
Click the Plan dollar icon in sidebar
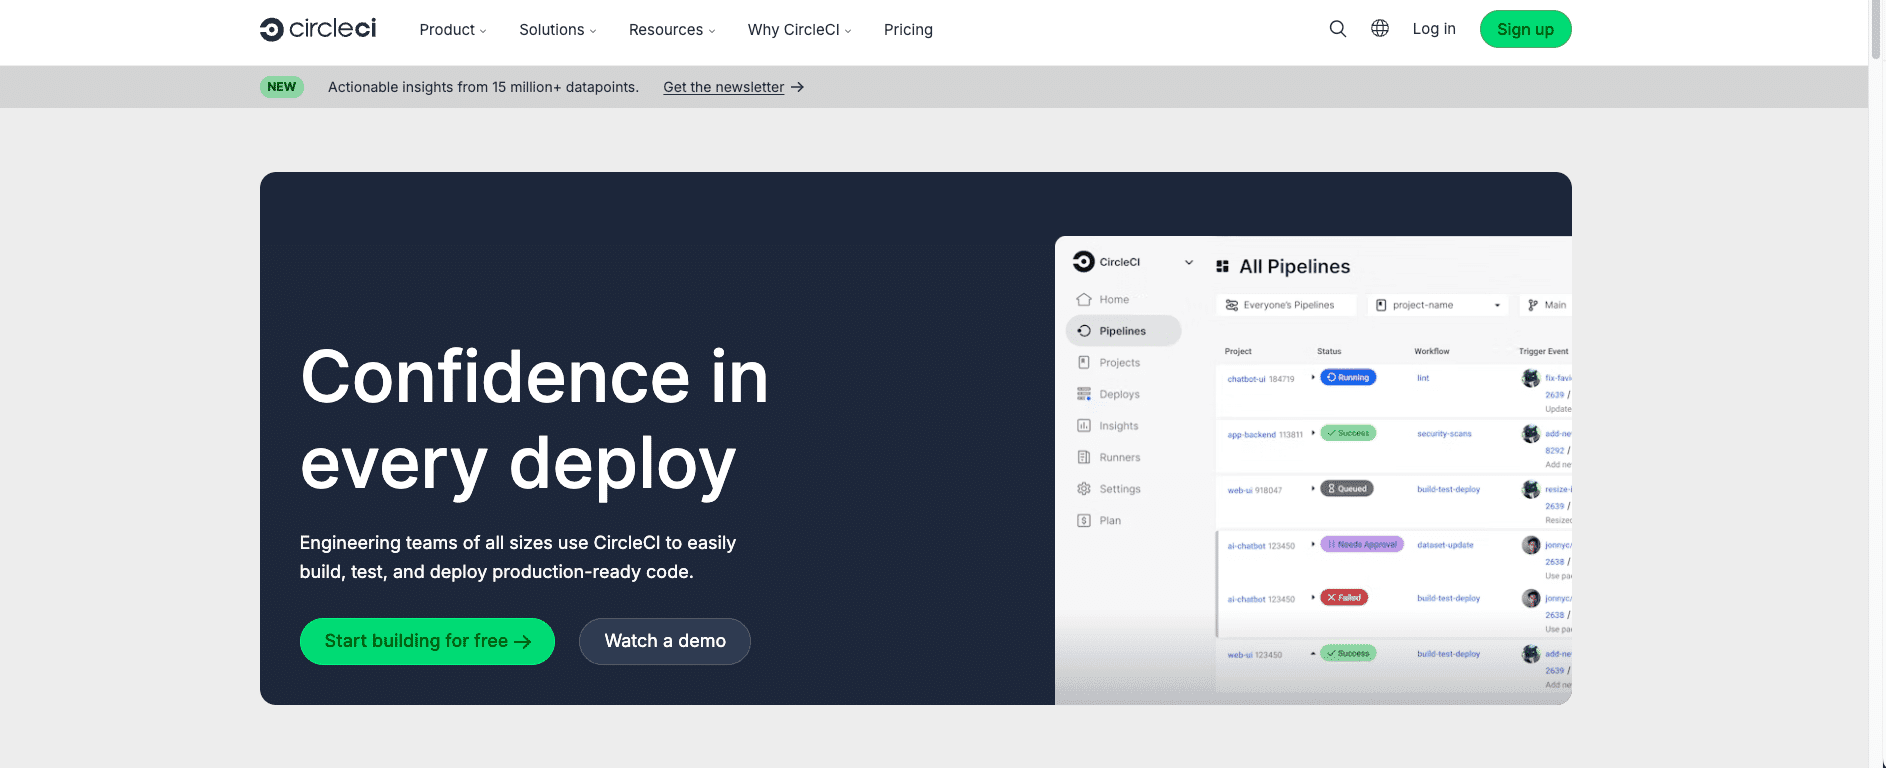(1084, 520)
